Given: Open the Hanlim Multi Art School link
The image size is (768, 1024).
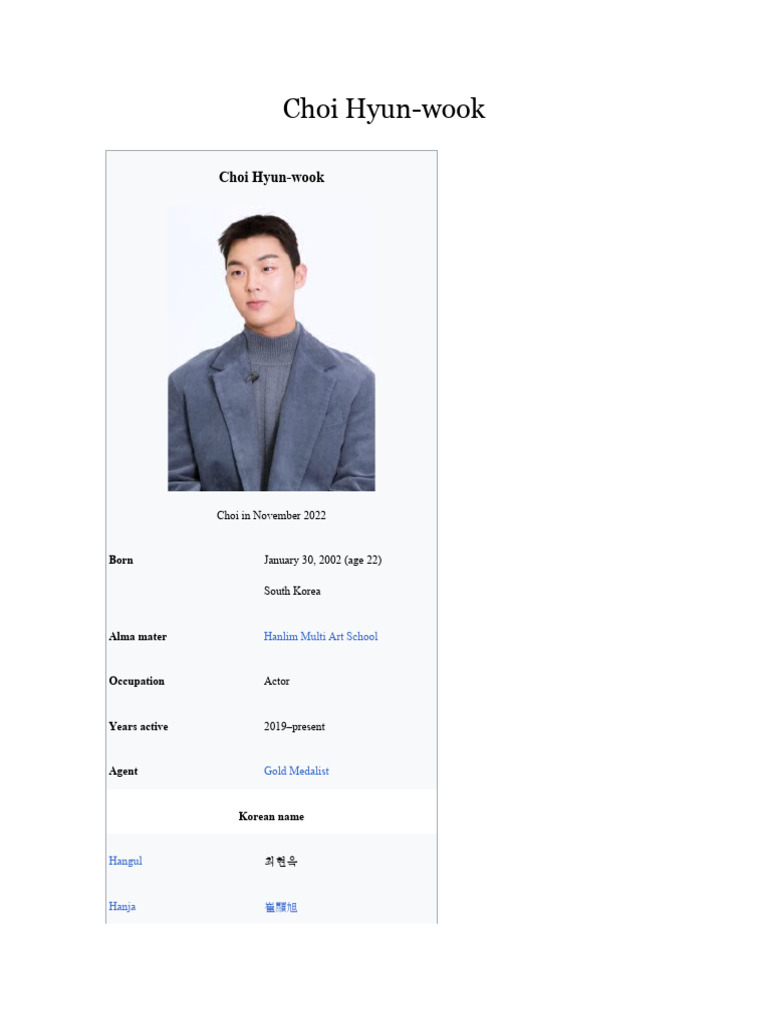Looking at the screenshot, I should pos(321,636).
